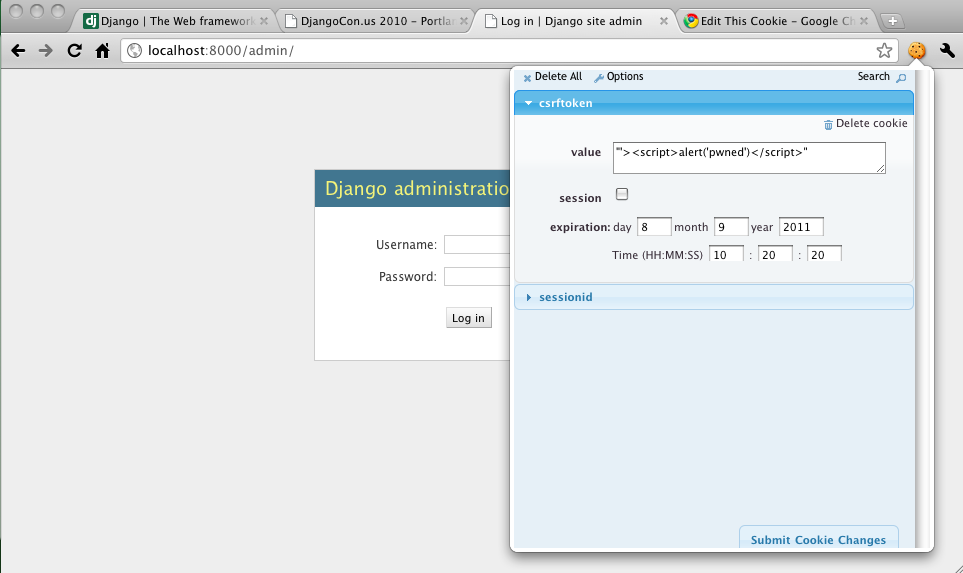Click the expiration hours field
This screenshot has height=573, width=963.
point(726,254)
